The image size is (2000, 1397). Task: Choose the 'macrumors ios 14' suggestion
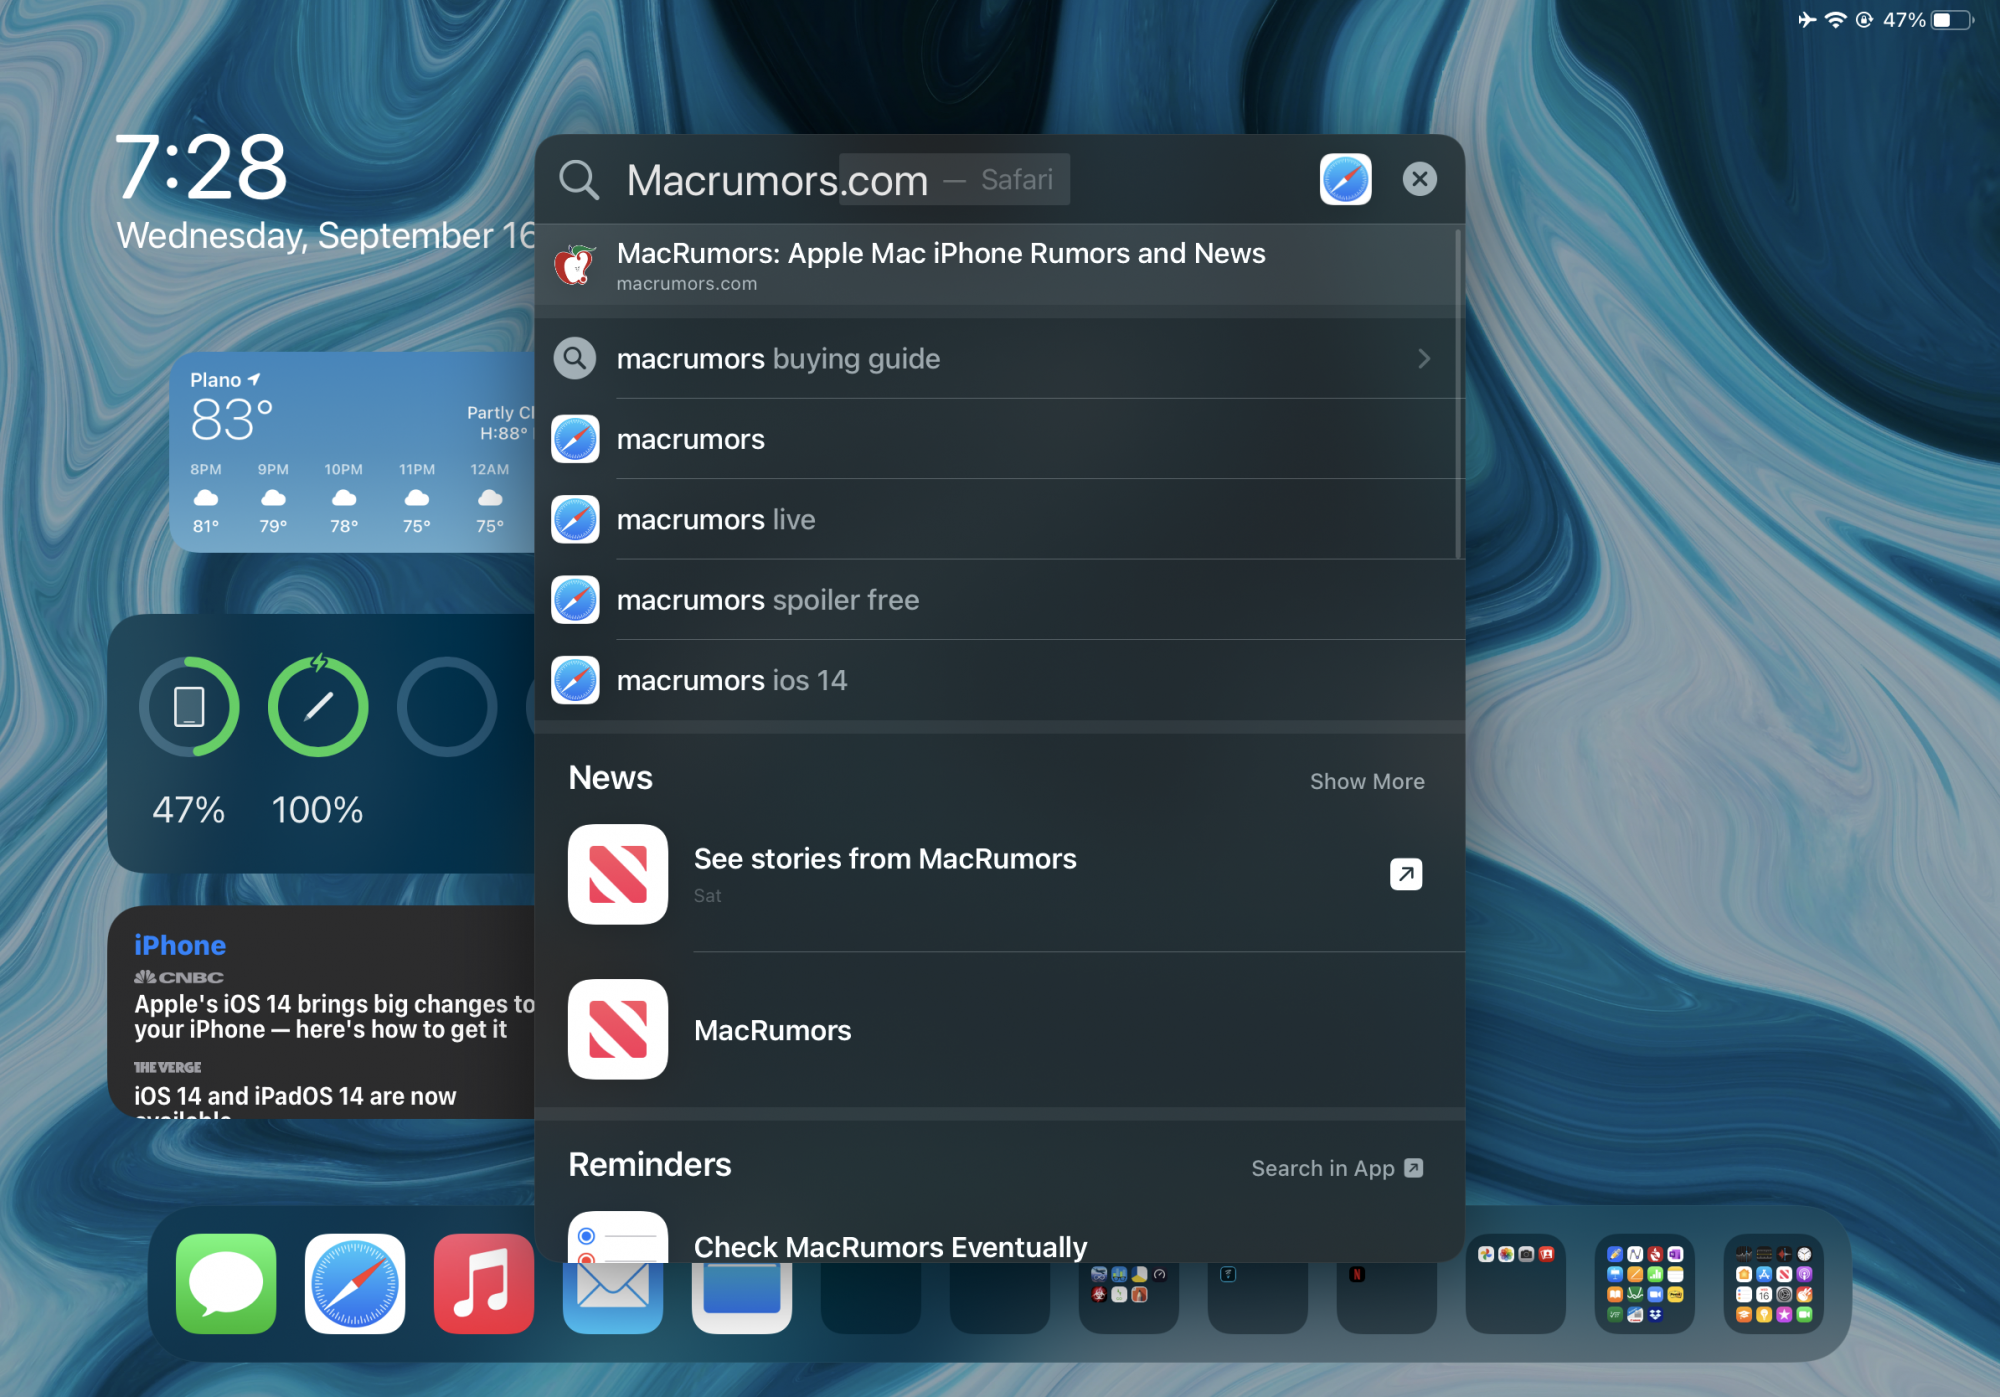(x=731, y=681)
